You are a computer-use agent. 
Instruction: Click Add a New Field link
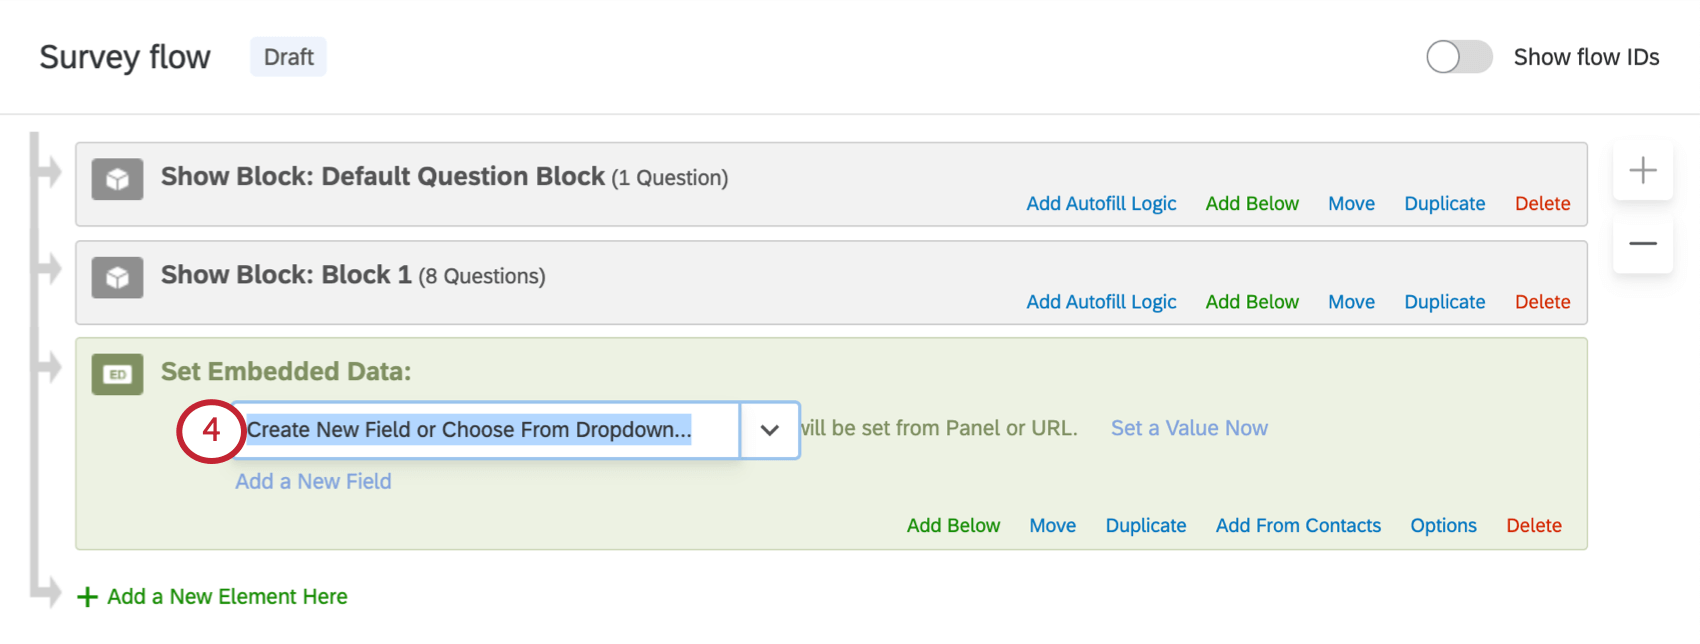click(x=313, y=481)
